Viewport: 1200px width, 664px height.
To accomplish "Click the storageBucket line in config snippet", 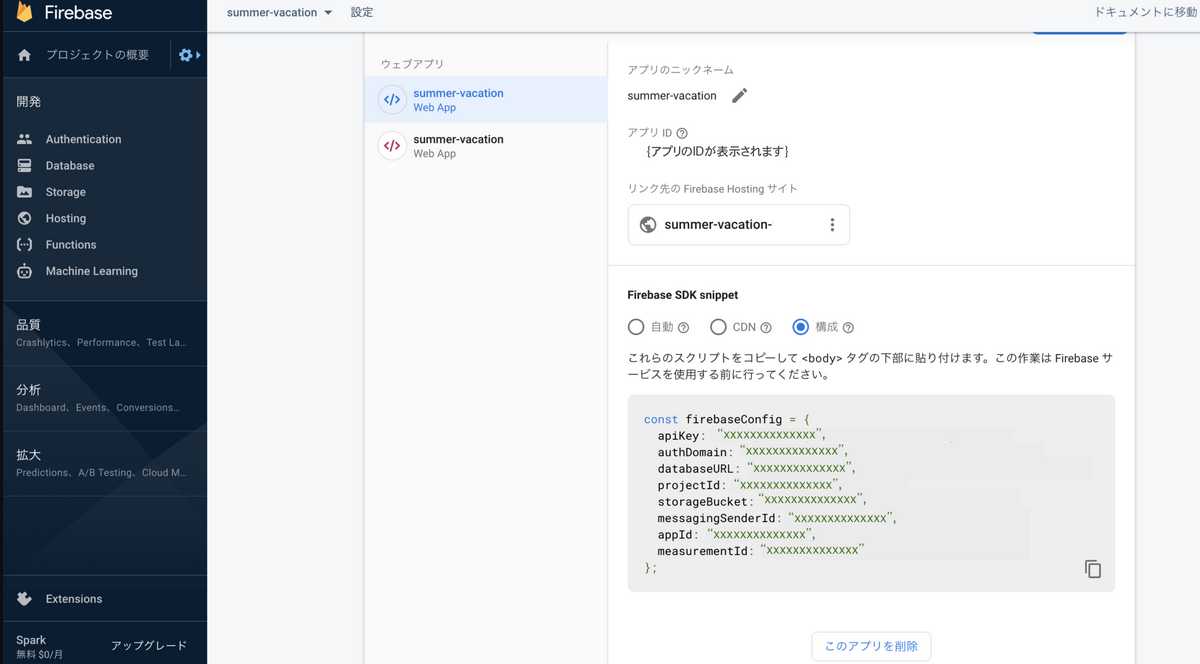I will point(762,500).
